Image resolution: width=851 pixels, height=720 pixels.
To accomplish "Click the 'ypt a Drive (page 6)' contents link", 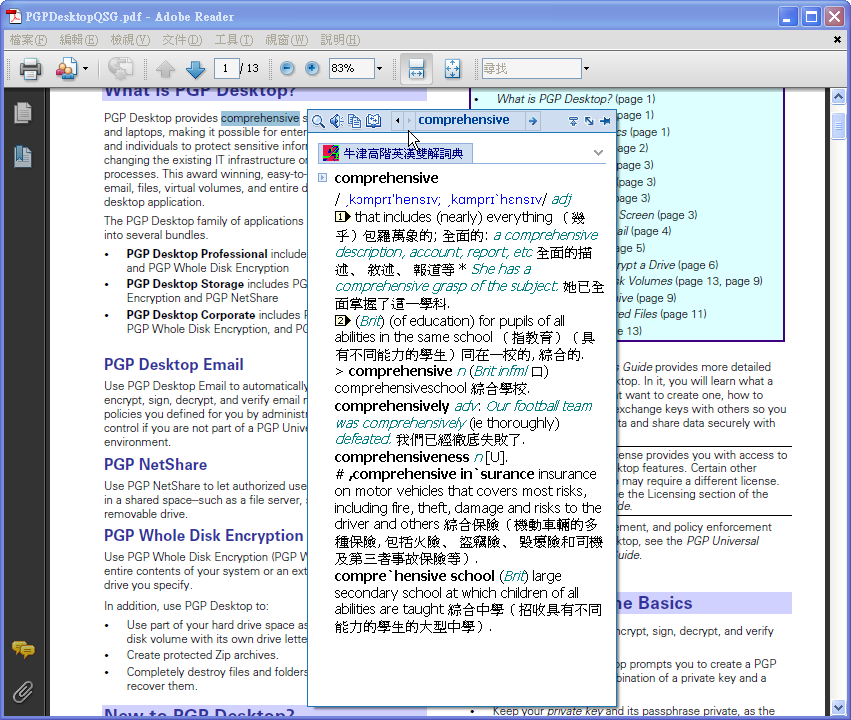I will [x=668, y=265].
